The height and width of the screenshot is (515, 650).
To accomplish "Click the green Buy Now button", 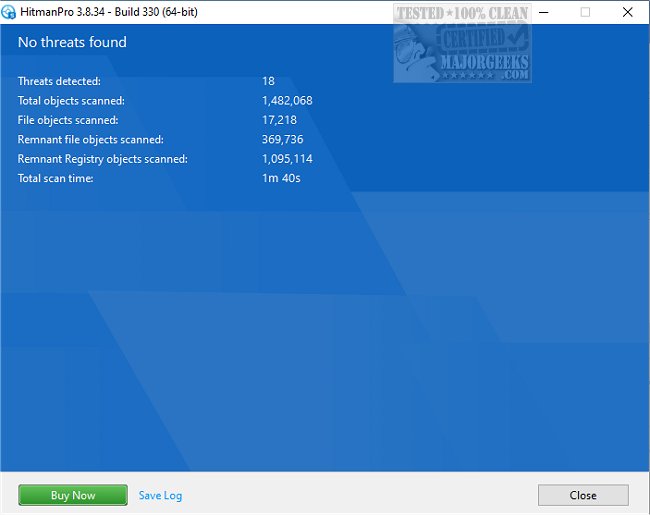I will point(73,495).
